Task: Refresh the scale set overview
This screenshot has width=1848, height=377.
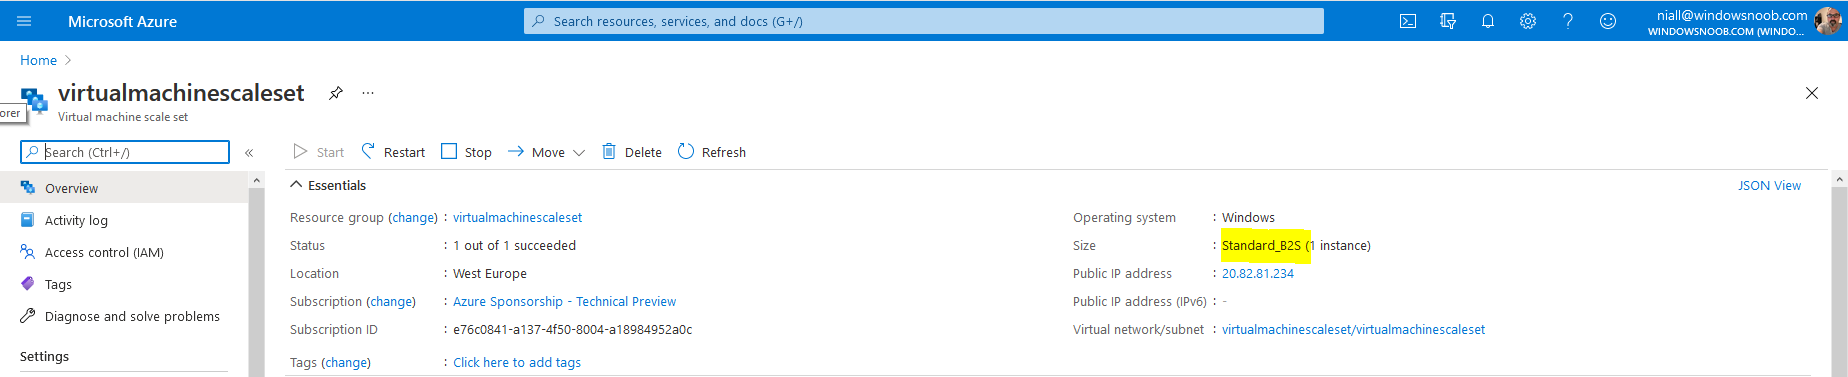Action: (712, 152)
